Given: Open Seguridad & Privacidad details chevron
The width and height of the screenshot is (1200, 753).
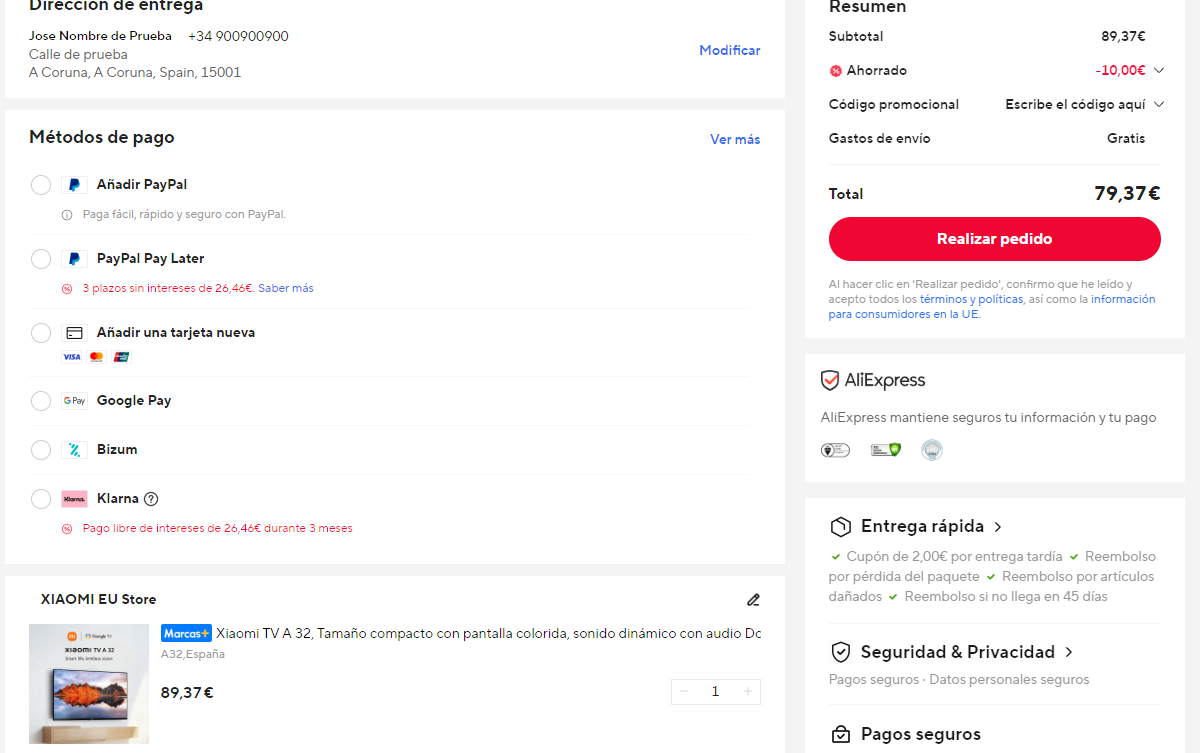Looking at the screenshot, I should (x=1069, y=652).
